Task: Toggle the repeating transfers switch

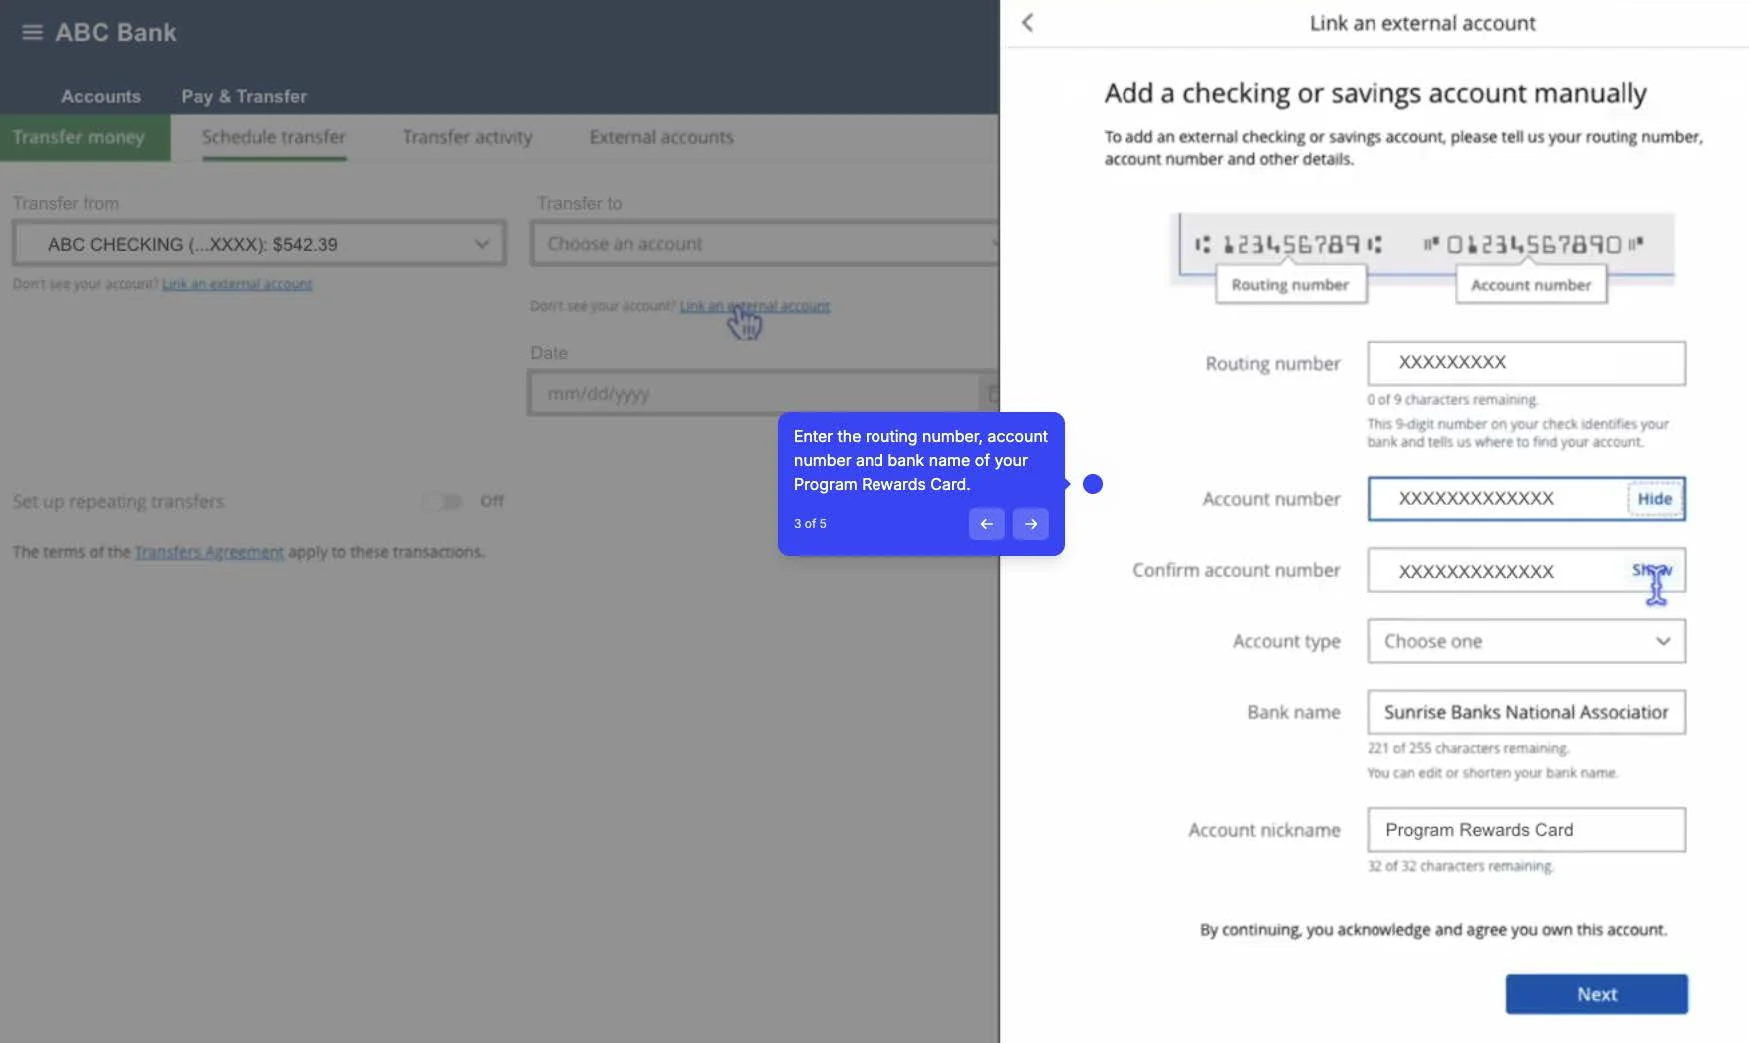Action: pyautogui.click(x=443, y=501)
